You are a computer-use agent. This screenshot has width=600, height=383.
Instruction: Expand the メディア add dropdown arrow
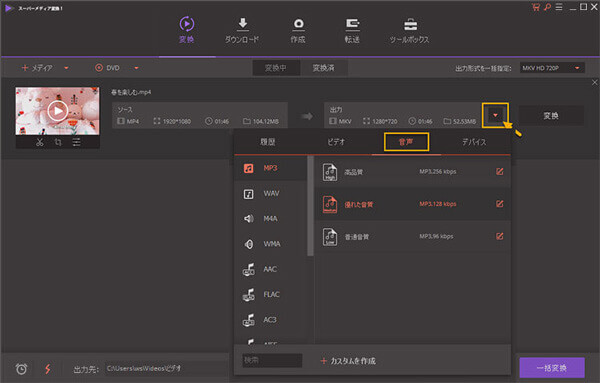[x=66, y=68]
